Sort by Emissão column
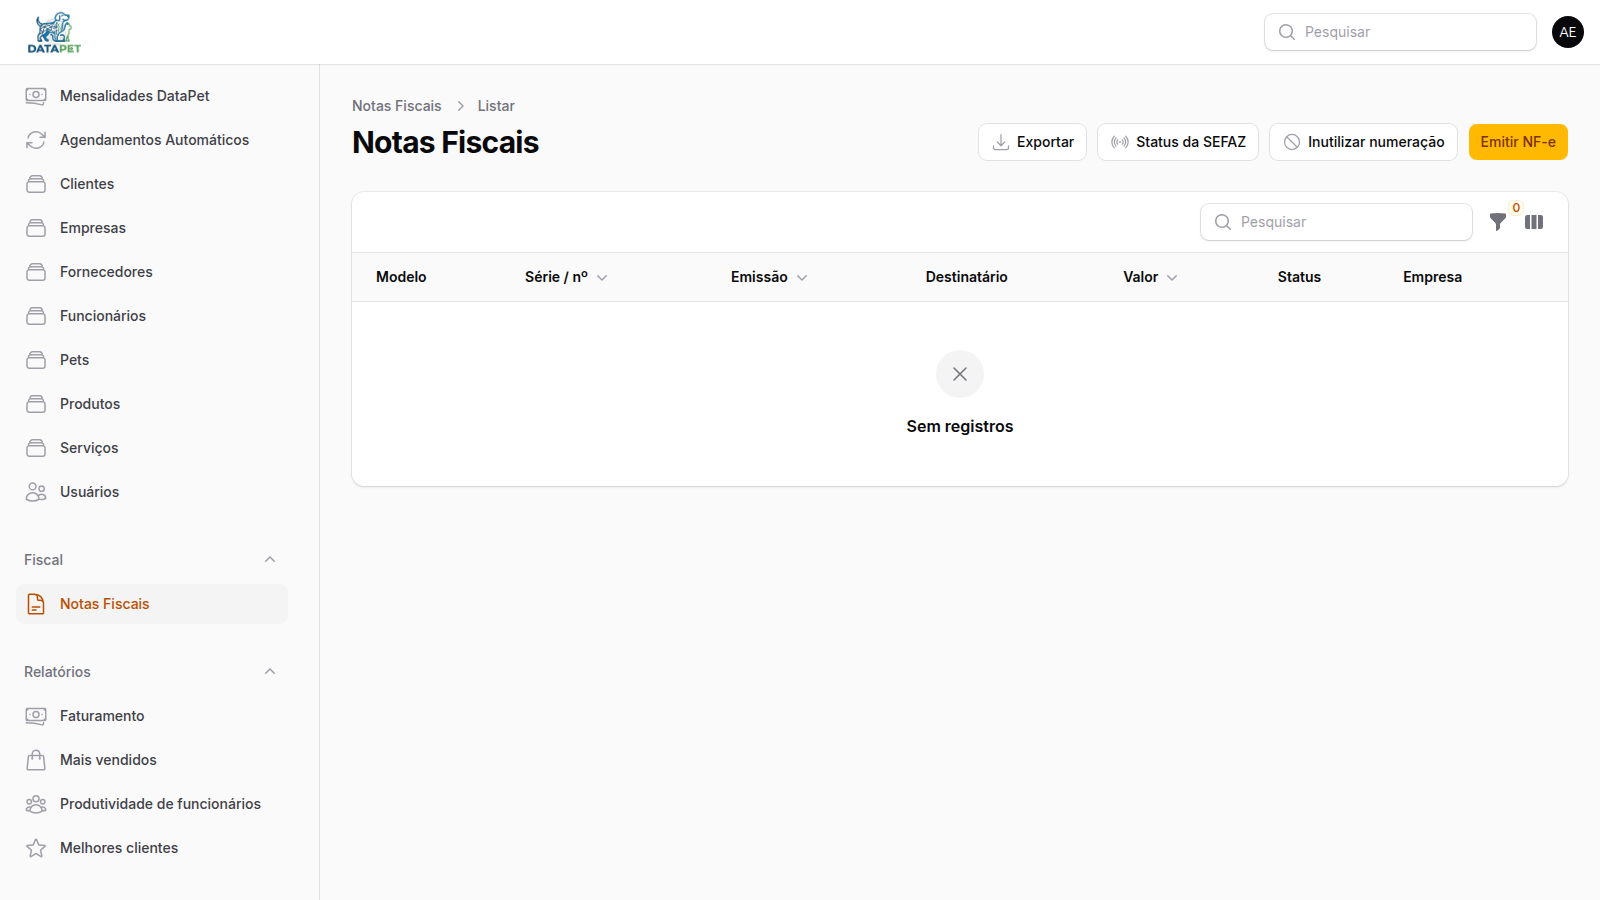The image size is (1600, 900). [x=769, y=277]
